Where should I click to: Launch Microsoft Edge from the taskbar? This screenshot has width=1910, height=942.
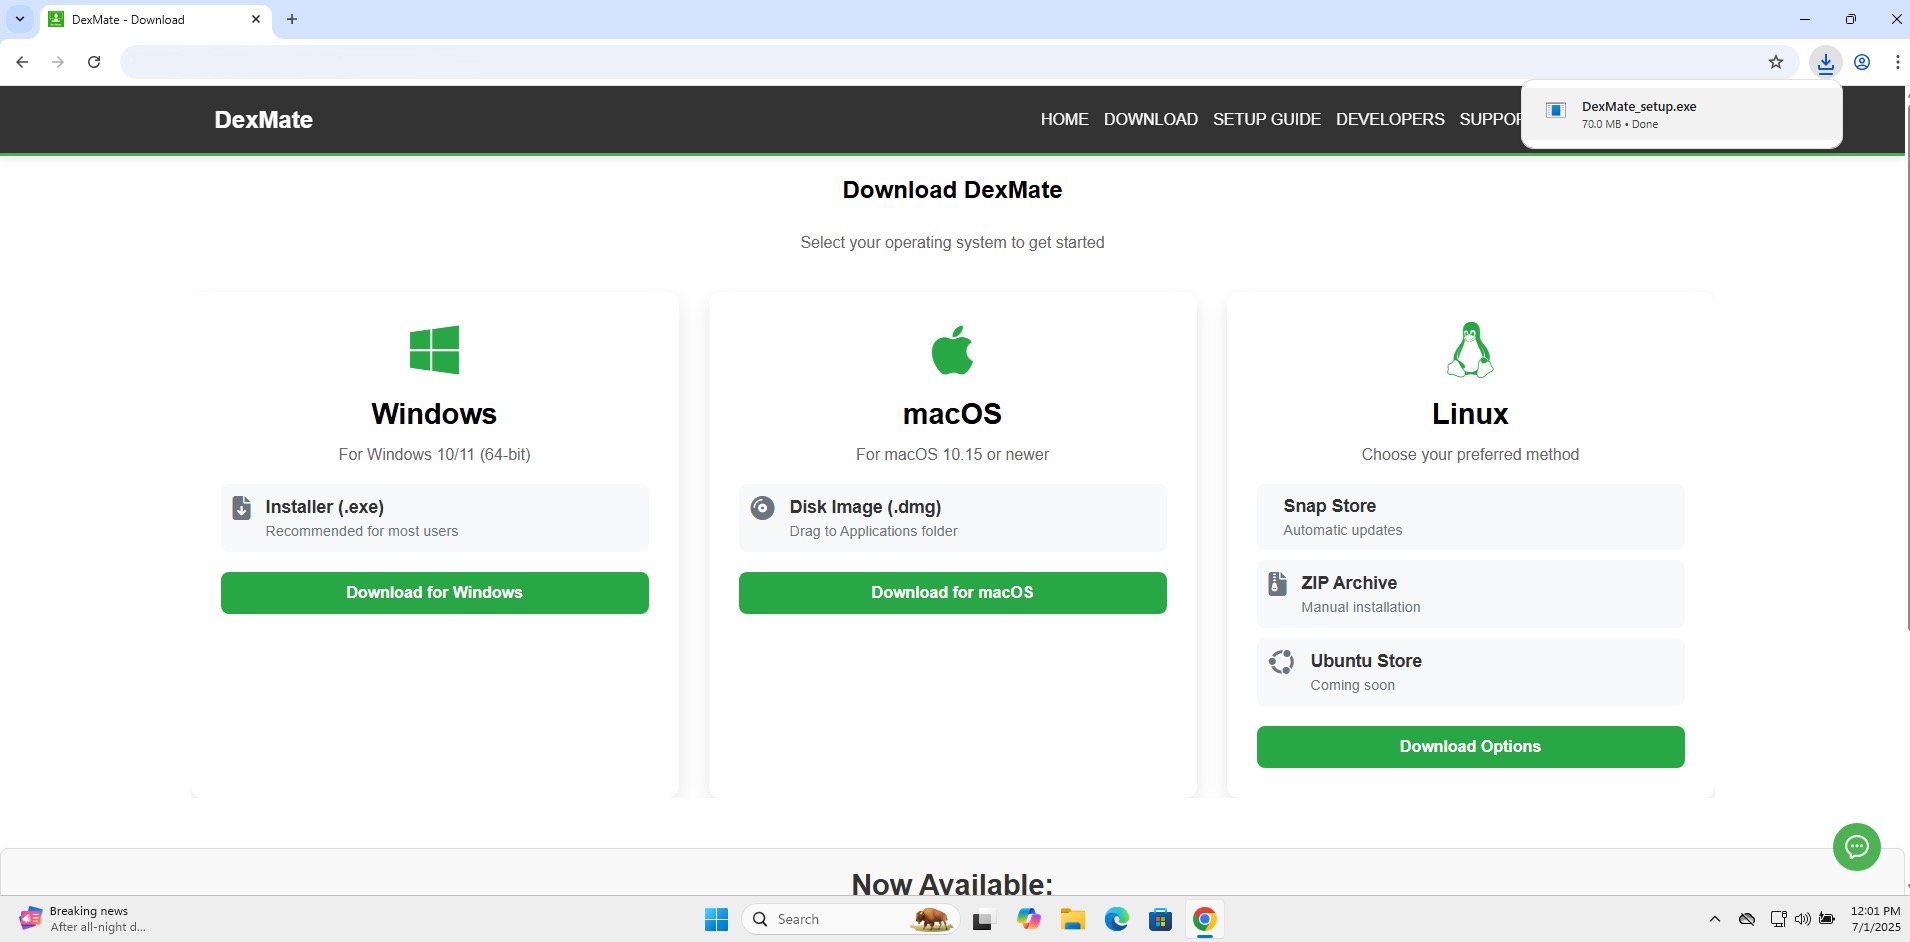(x=1117, y=919)
